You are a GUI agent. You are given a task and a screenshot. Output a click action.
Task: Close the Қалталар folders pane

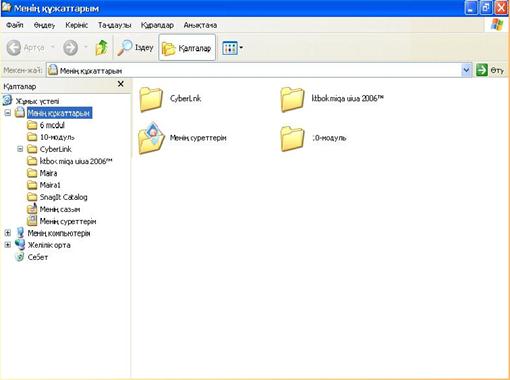click(x=121, y=84)
